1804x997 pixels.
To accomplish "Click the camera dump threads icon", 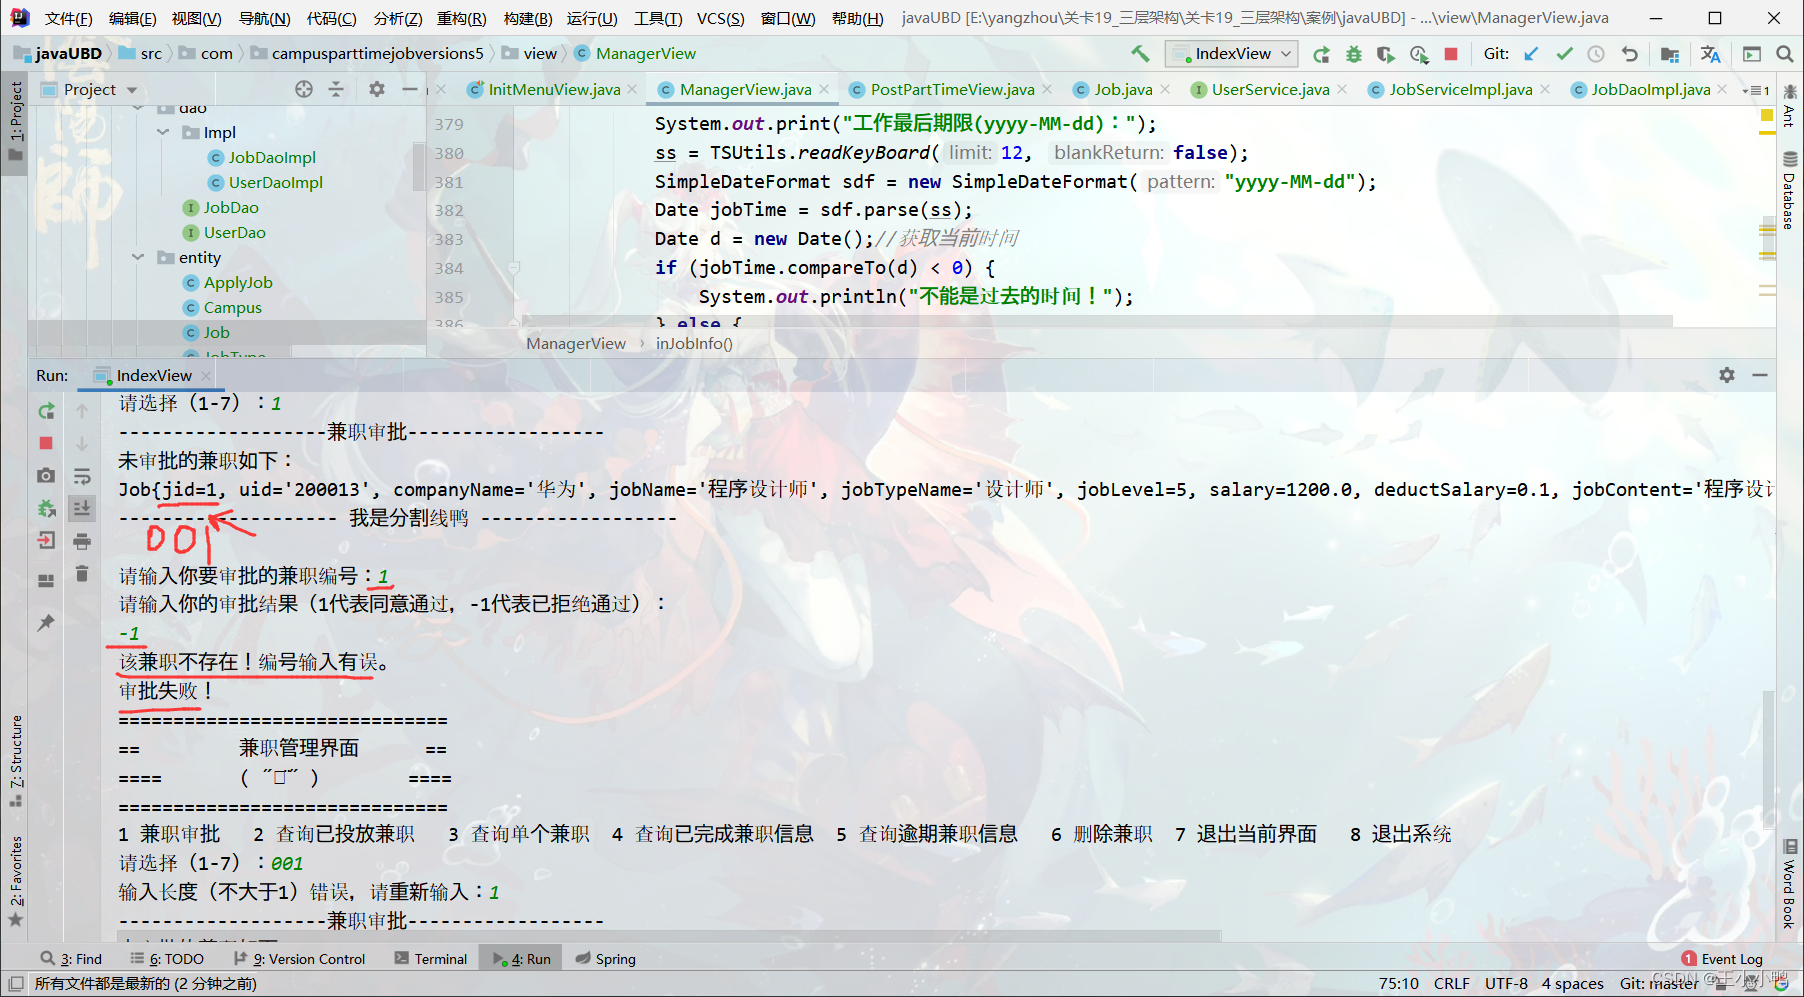I will click(x=46, y=476).
